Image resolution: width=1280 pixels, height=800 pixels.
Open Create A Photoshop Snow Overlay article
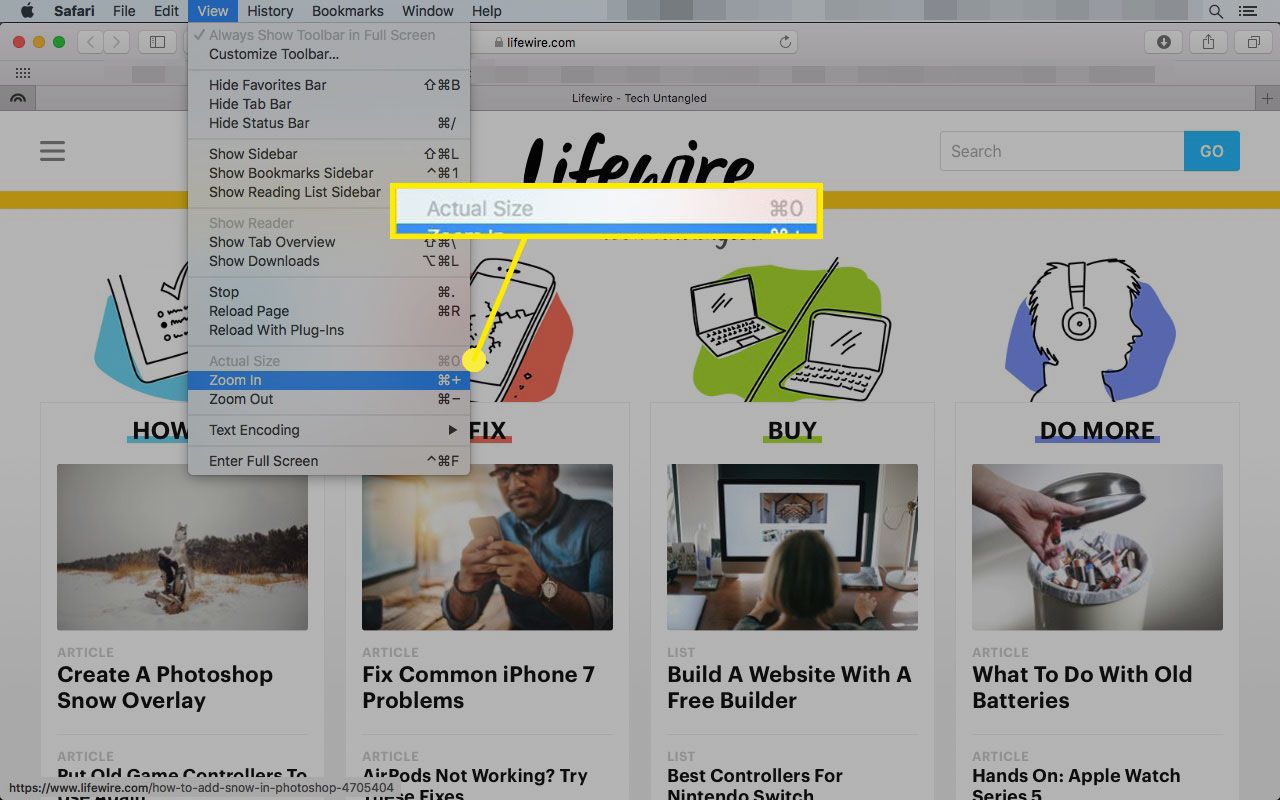click(x=165, y=687)
